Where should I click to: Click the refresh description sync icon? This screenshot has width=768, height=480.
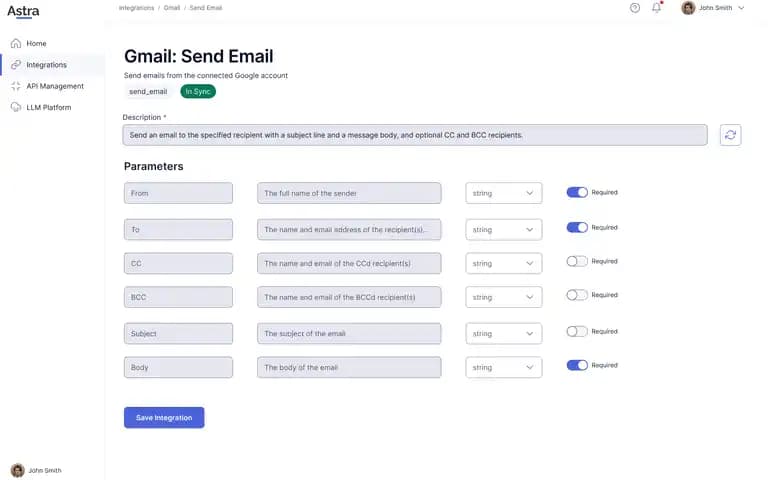730,135
